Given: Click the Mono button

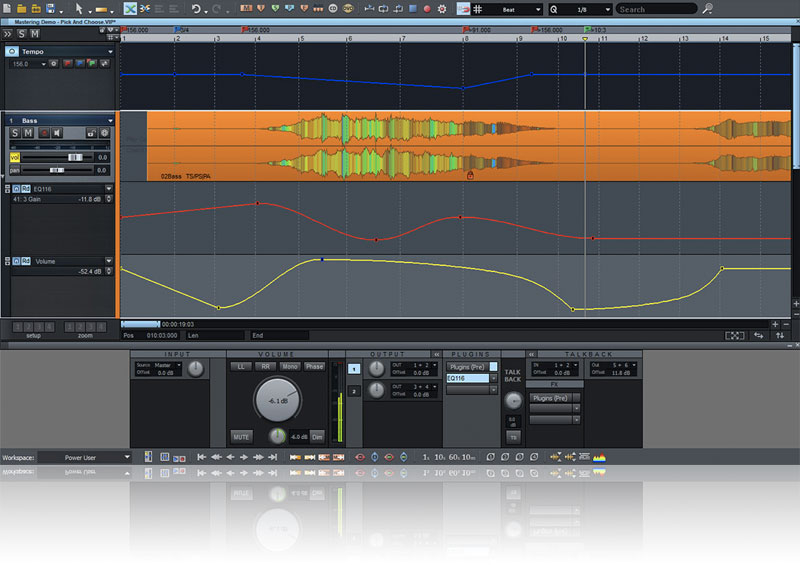Looking at the screenshot, I should (x=290, y=366).
